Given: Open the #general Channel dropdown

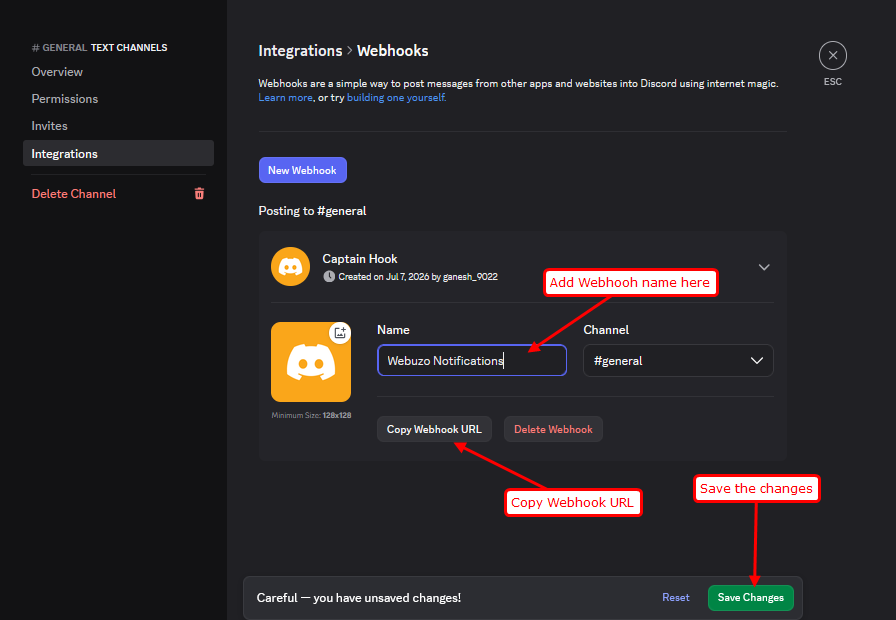Looking at the screenshot, I should (x=678, y=361).
